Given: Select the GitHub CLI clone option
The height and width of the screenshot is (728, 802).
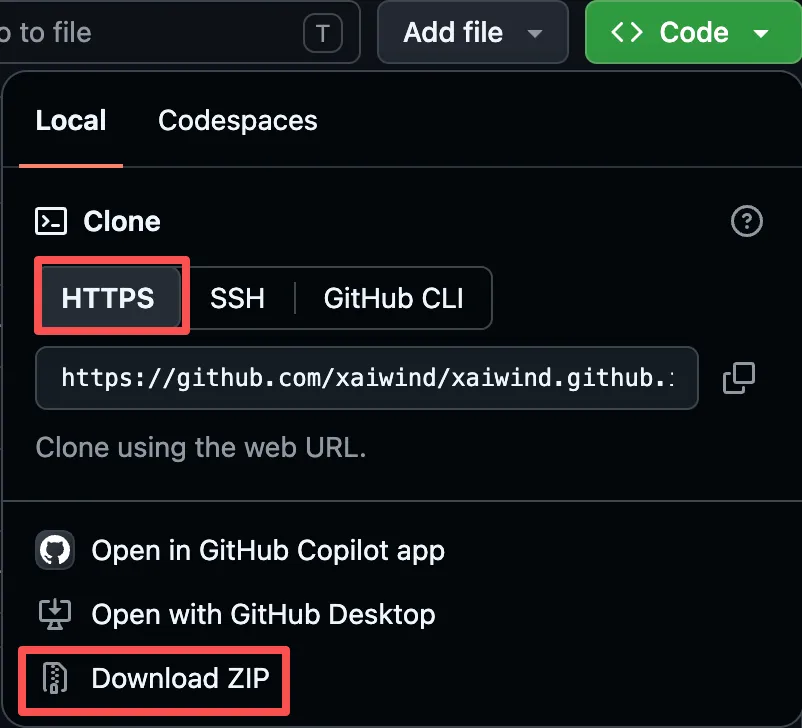Looking at the screenshot, I should (x=393, y=298).
